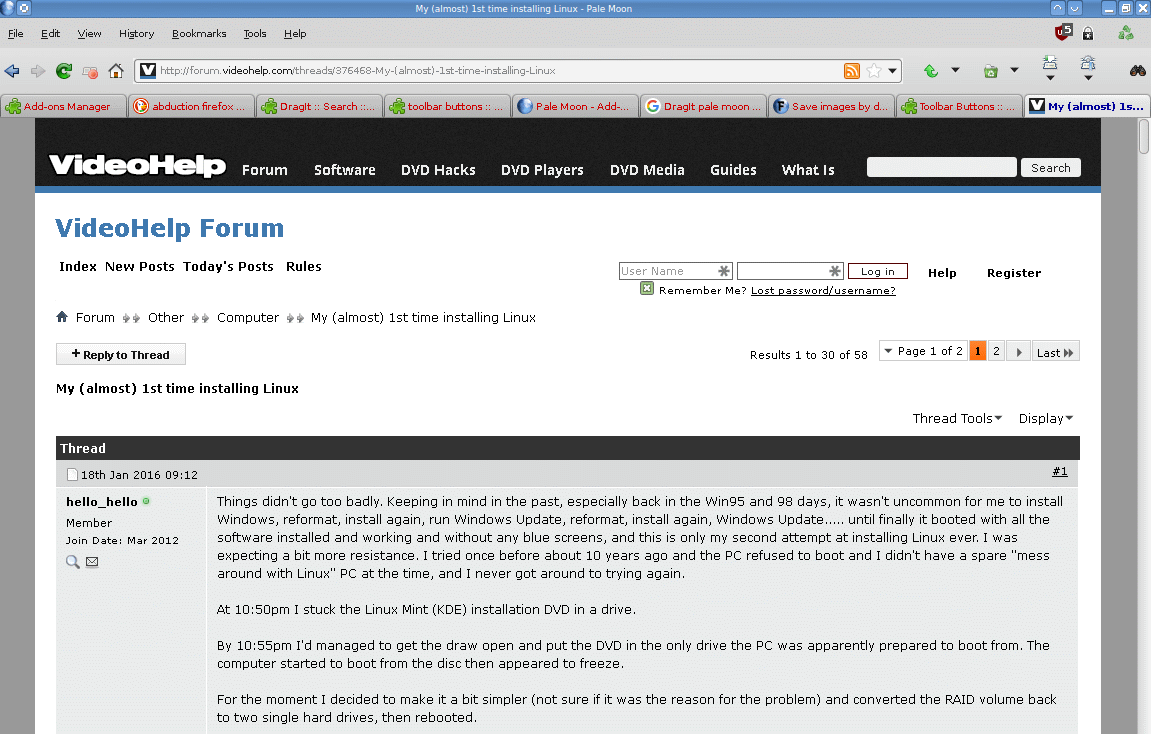Expand the Thread Tools menu
The width and height of the screenshot is (1151, 734).
point(957,418)
